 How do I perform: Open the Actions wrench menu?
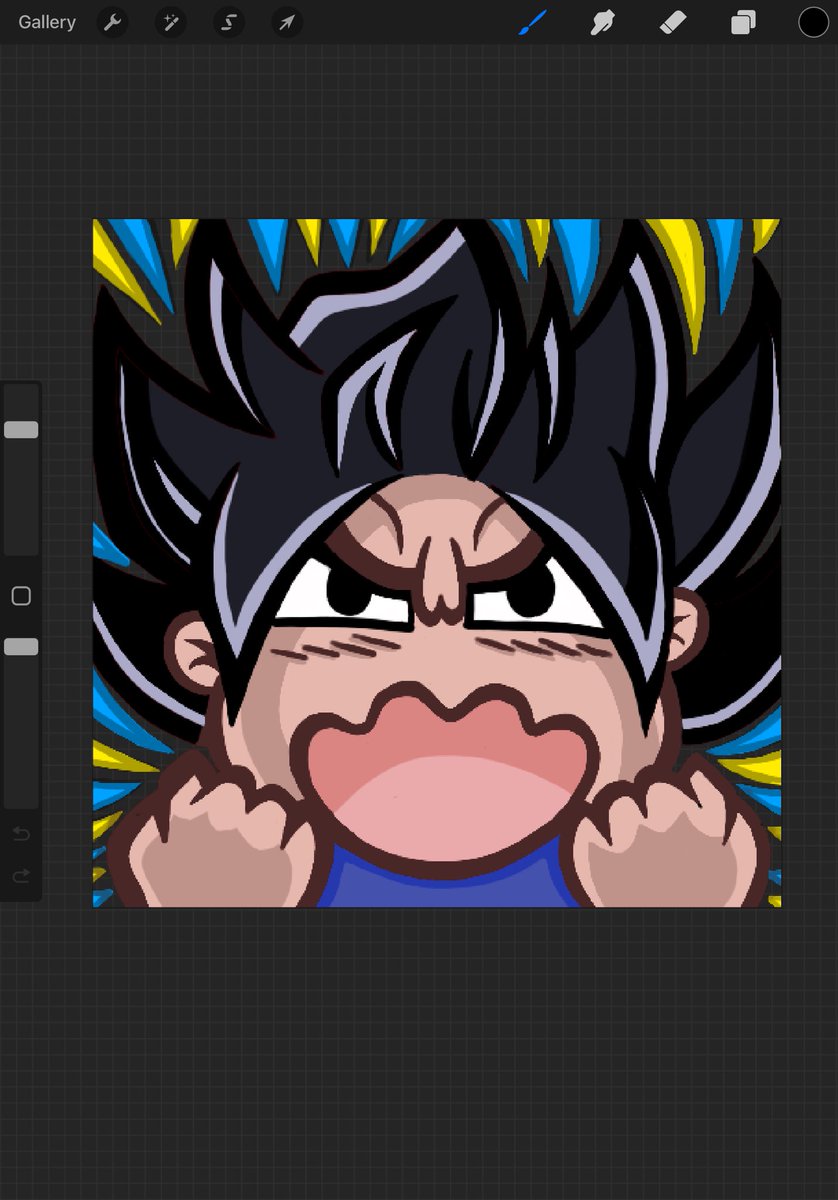112,22
